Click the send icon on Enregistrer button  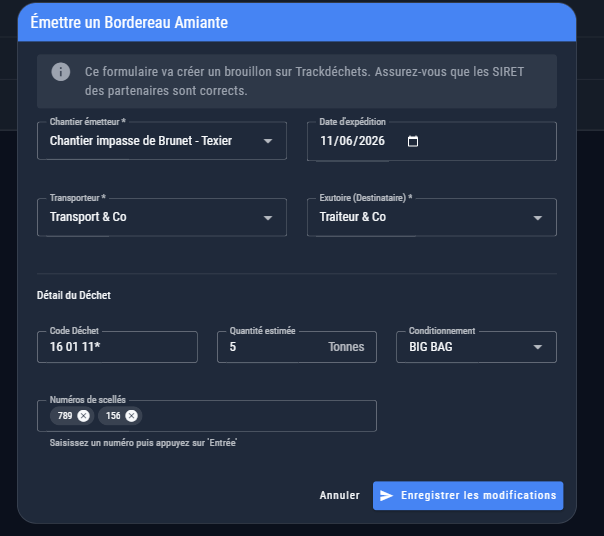pyautogui.click(x=386, y=496)
